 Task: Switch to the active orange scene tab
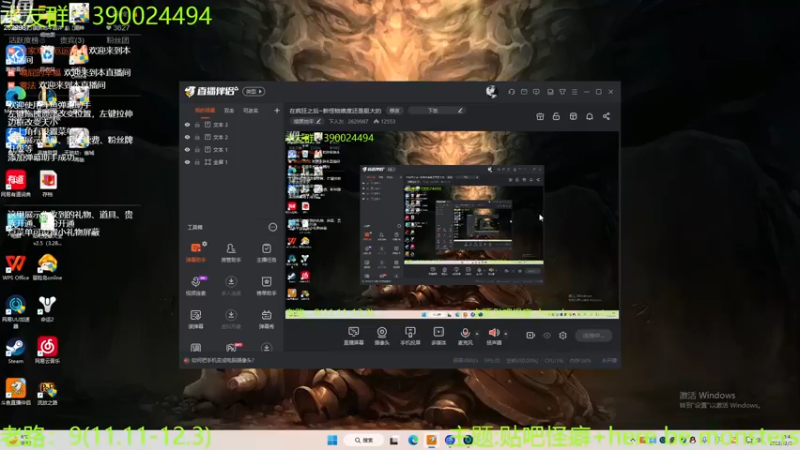pos(205,110)
